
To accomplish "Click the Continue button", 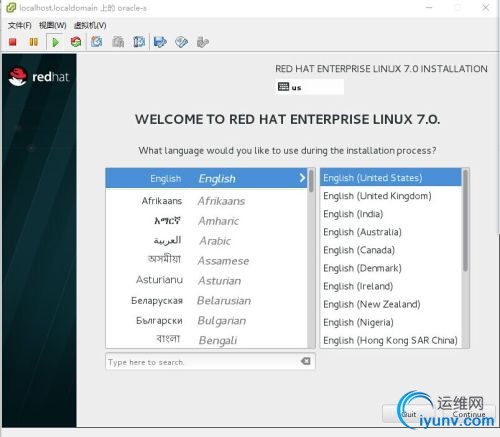I will 469,415.
